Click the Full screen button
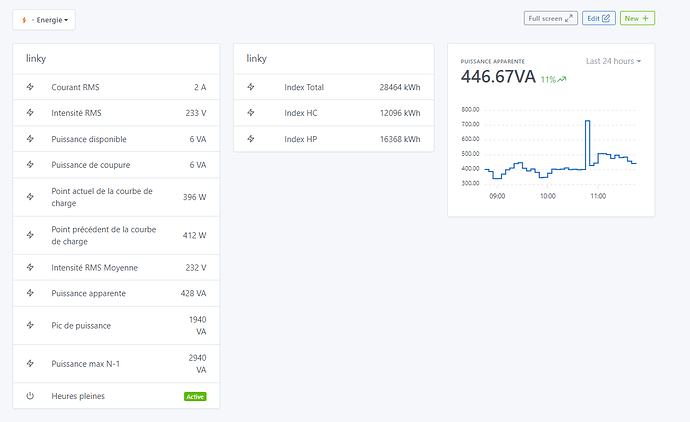 551,18
